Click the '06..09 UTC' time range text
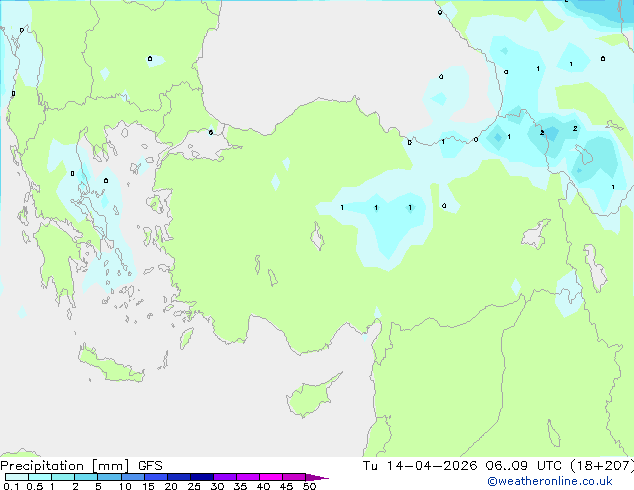The width and height of the screenshot is (634, 490). point(524,466)
